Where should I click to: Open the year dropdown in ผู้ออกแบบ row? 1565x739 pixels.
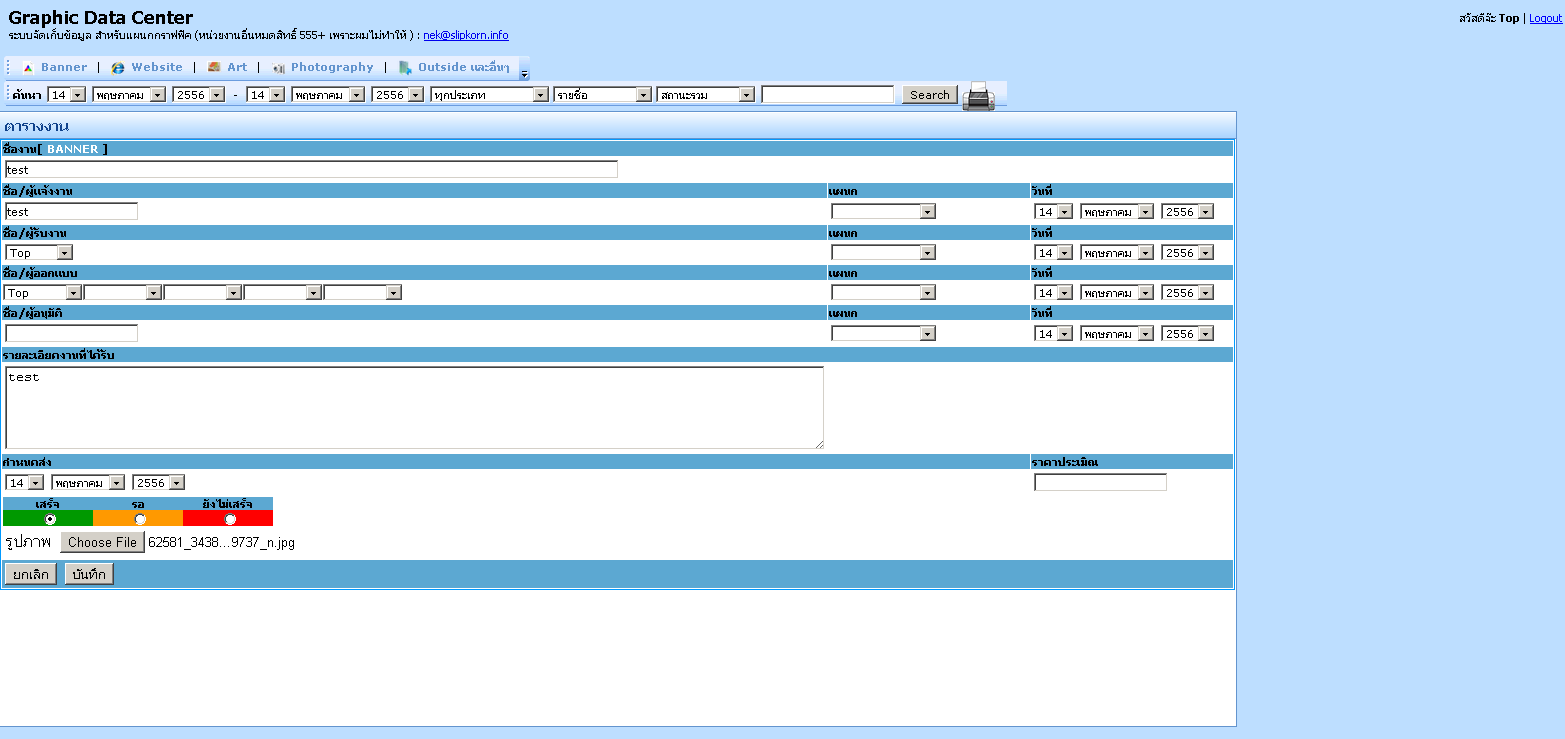1187,293
